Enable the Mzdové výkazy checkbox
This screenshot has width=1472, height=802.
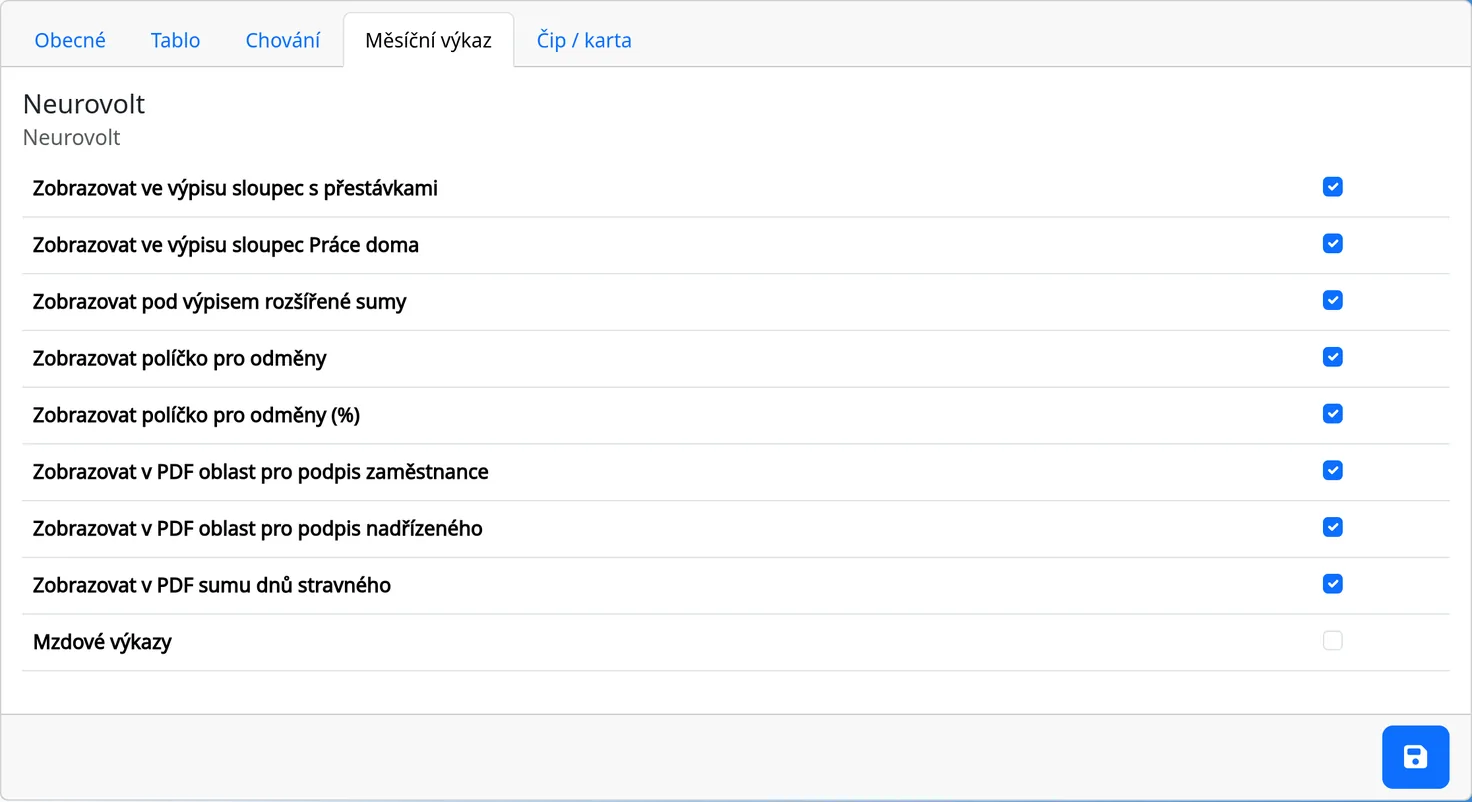tap(1332, 641)
